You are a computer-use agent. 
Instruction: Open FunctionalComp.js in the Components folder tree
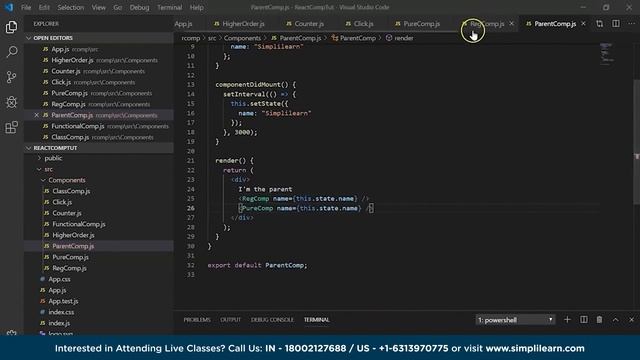79,224
